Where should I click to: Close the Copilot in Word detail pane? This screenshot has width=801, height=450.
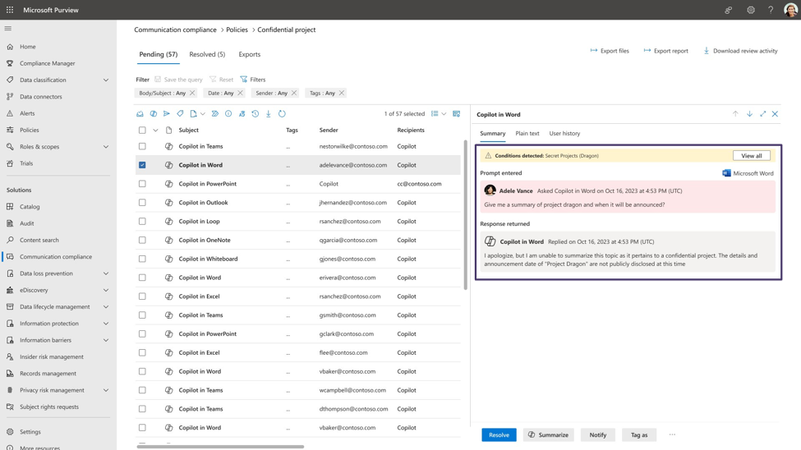coord(775,114)
